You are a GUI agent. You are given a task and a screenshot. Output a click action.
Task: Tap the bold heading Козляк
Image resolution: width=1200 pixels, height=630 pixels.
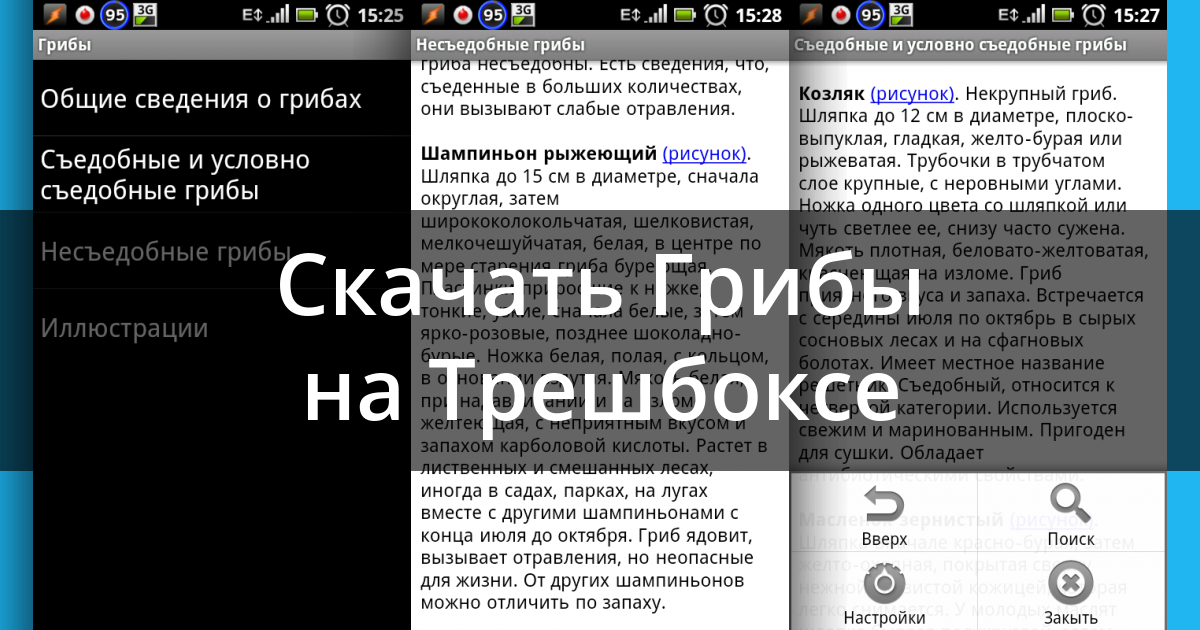[832, 94]
